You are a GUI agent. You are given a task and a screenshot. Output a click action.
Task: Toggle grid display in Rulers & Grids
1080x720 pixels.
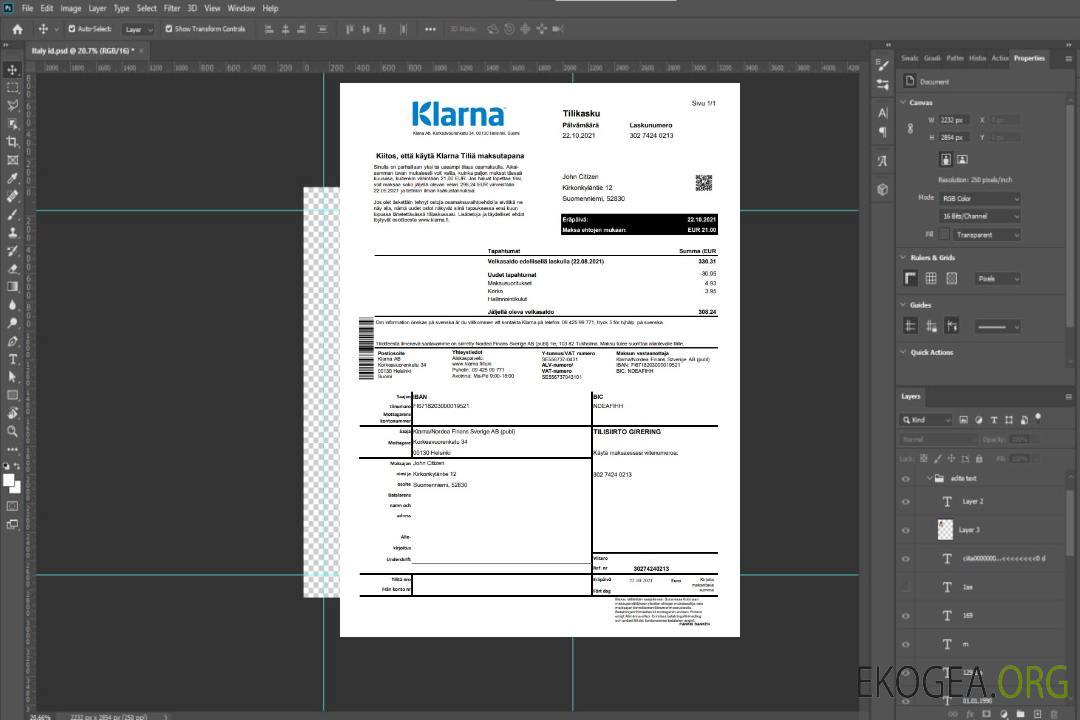(x=931, y=278)
